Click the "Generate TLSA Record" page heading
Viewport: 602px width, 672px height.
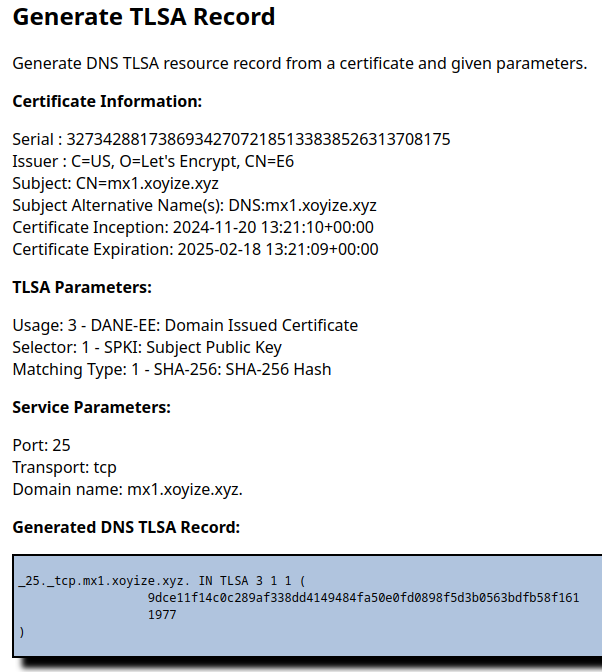143,18
